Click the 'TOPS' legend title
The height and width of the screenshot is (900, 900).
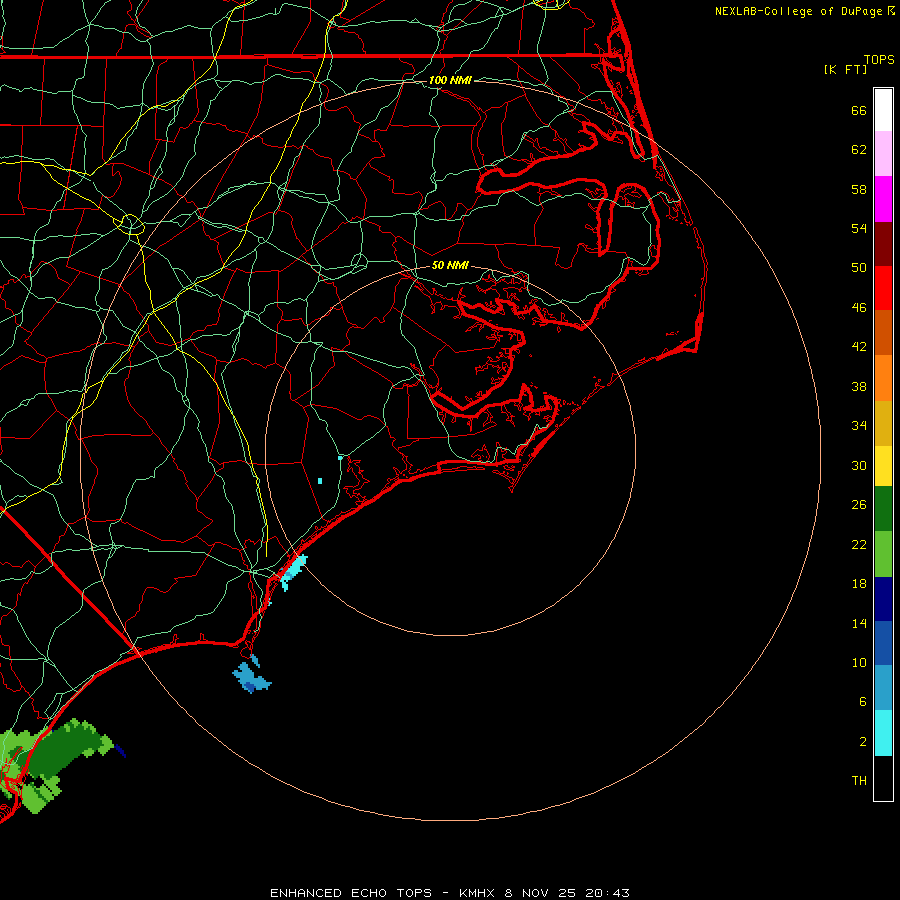879,59
